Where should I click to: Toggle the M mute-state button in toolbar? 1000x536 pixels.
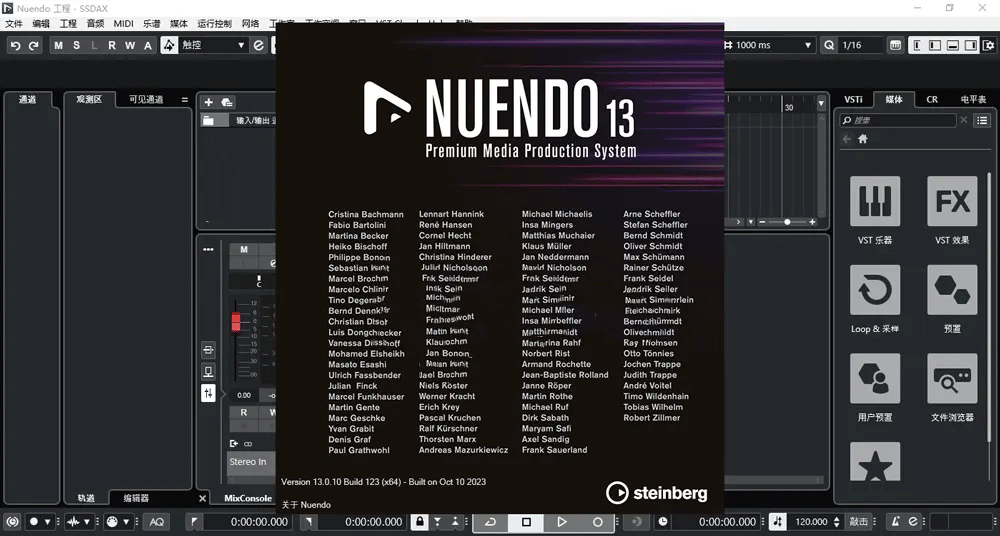(x=59, y=45)
